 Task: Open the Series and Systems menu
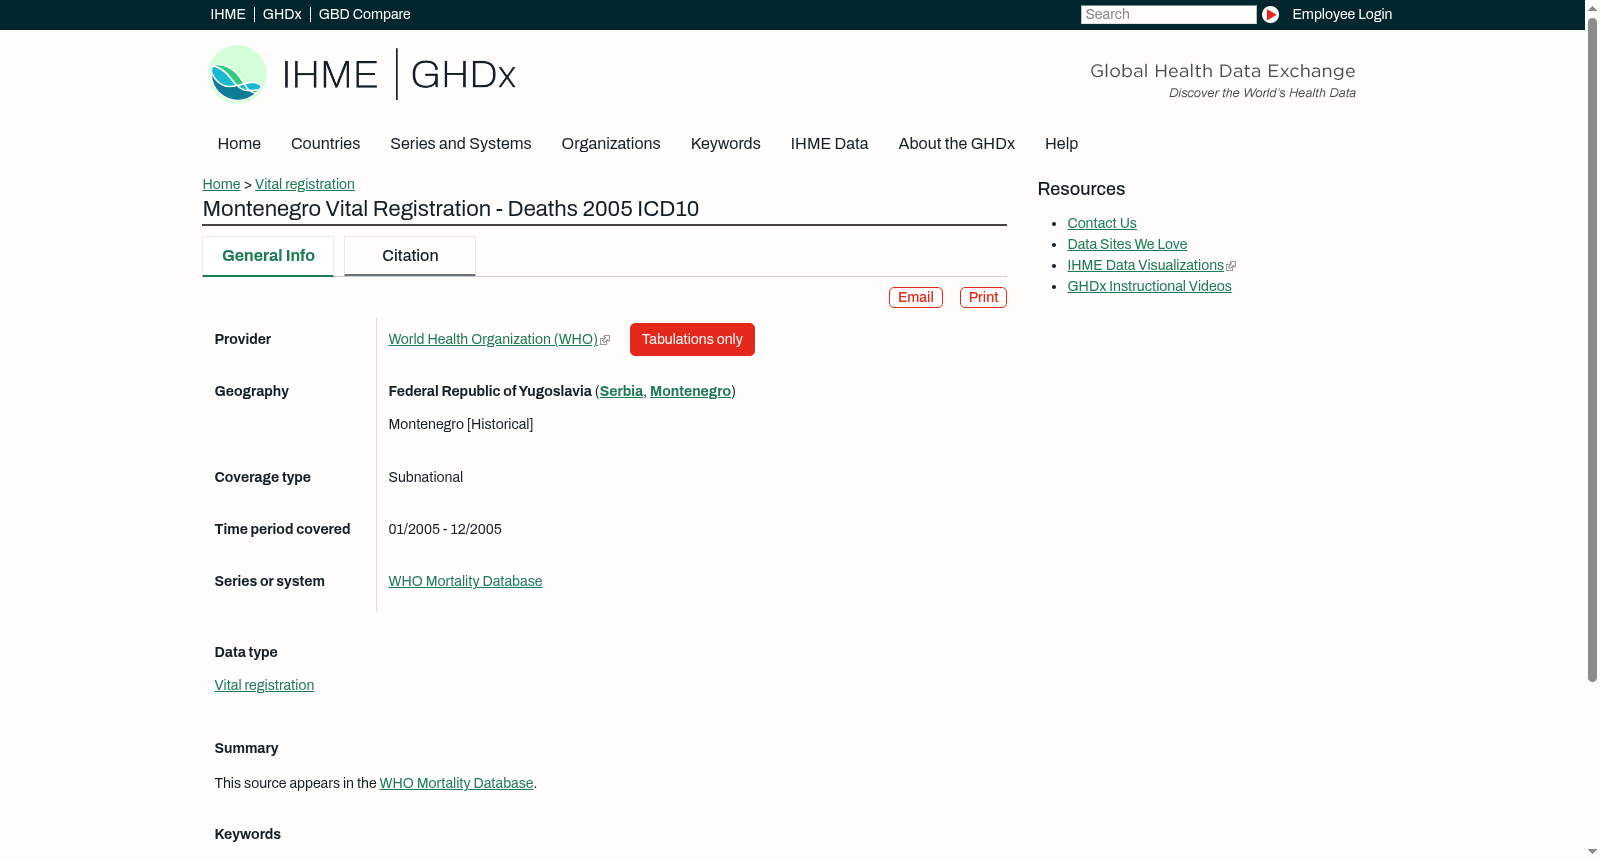coord(461,144)
